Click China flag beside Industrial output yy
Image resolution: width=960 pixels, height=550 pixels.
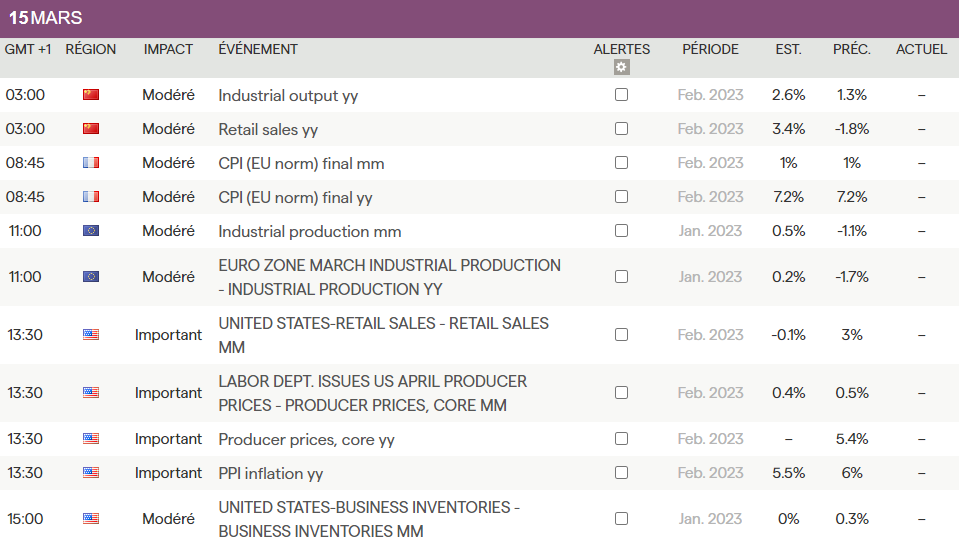91,95
